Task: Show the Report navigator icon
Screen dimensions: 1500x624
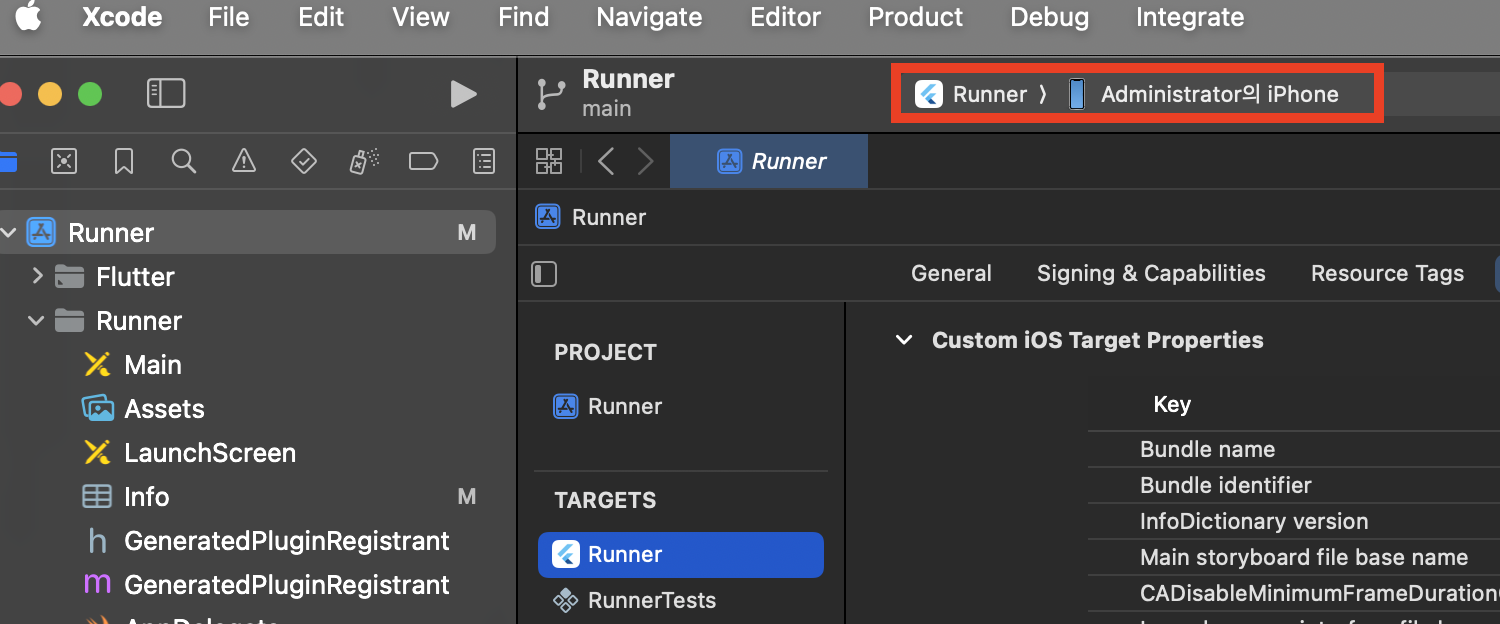Action: pyautogui.click(x=484, y=161)
